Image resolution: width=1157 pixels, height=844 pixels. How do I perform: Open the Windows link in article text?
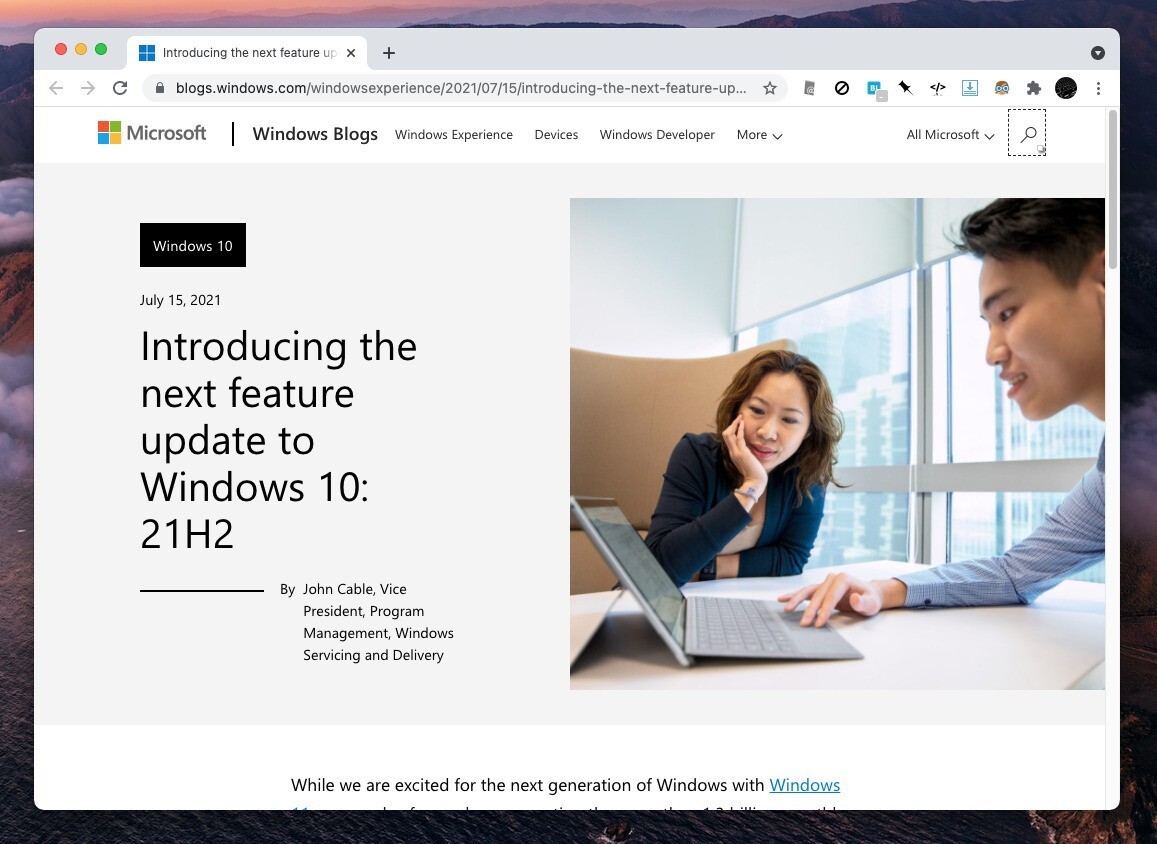[x=804, y=785]
